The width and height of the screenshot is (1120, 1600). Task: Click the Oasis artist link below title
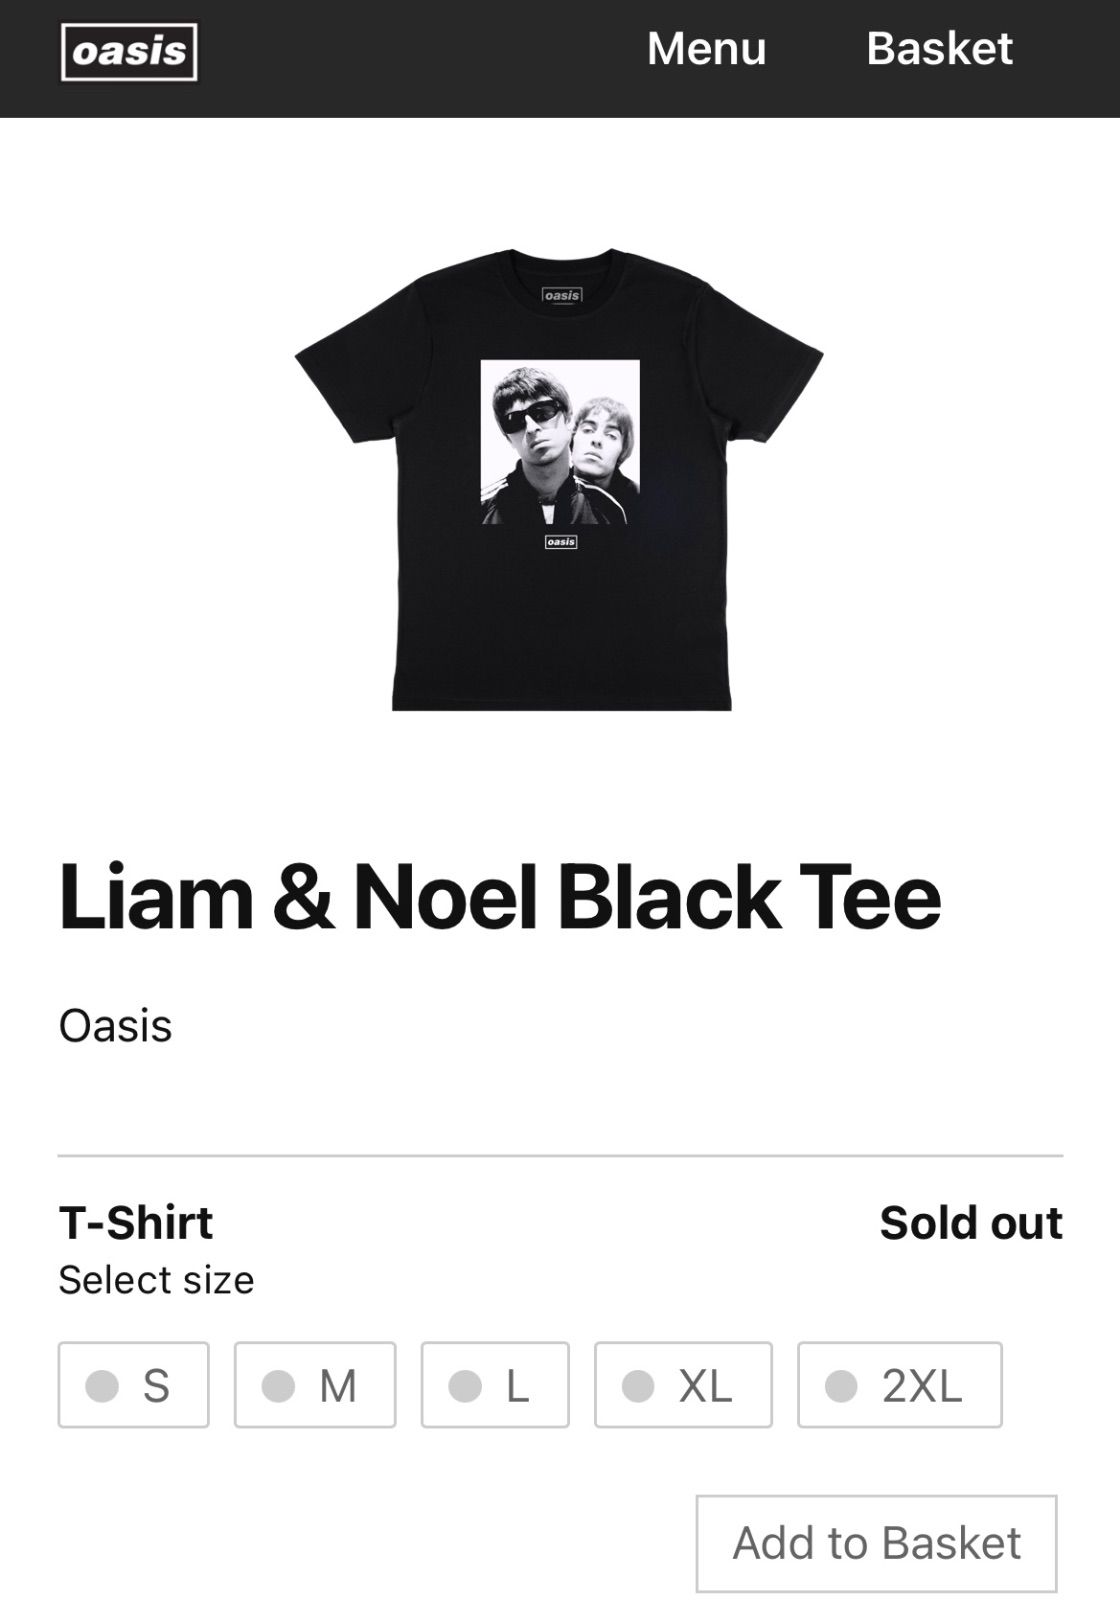115,1026
